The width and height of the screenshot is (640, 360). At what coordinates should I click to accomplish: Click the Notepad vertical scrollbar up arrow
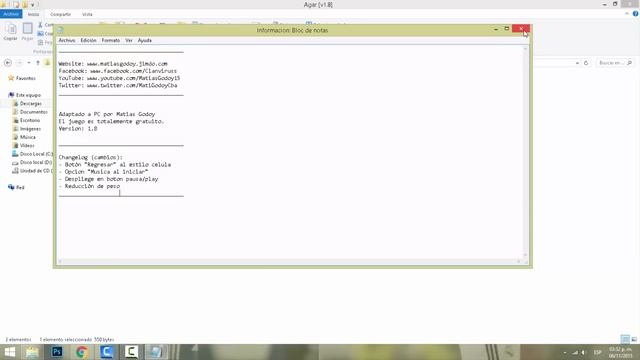[525, 49]
